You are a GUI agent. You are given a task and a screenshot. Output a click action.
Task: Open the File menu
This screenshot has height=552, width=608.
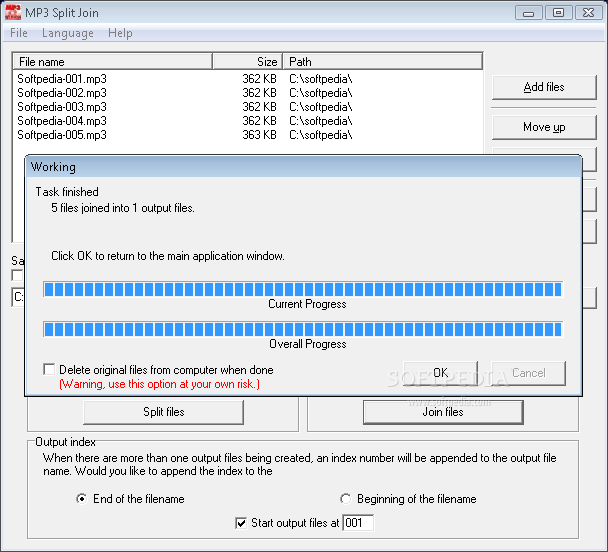click(19, 33)
